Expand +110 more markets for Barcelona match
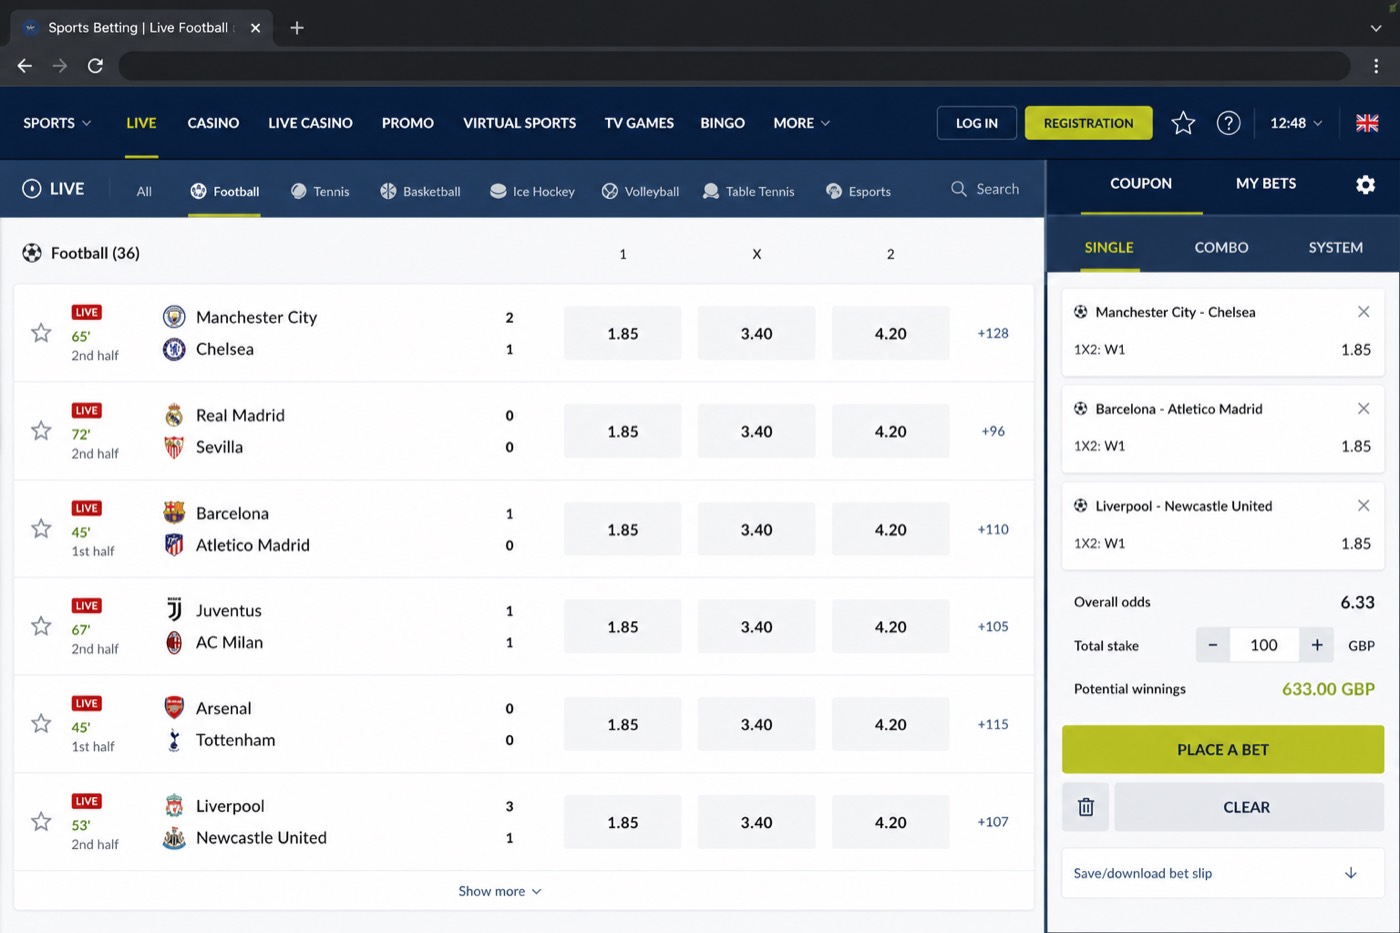The image size is (1400, 933). tap(993, 529)
